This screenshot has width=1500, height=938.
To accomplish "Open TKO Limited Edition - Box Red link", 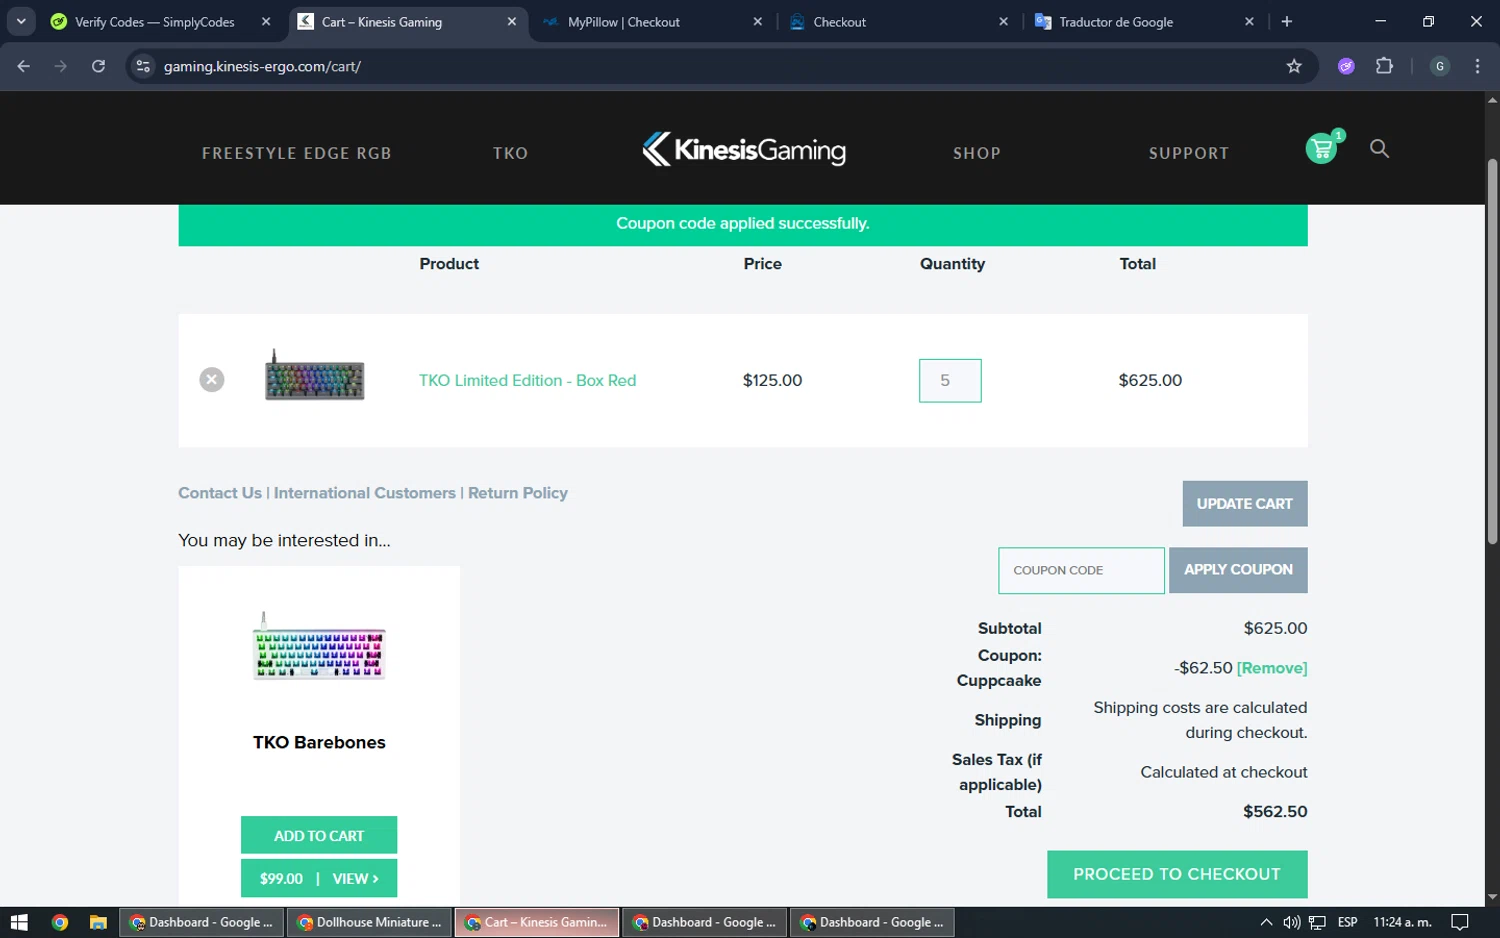I will coord(527,380).
